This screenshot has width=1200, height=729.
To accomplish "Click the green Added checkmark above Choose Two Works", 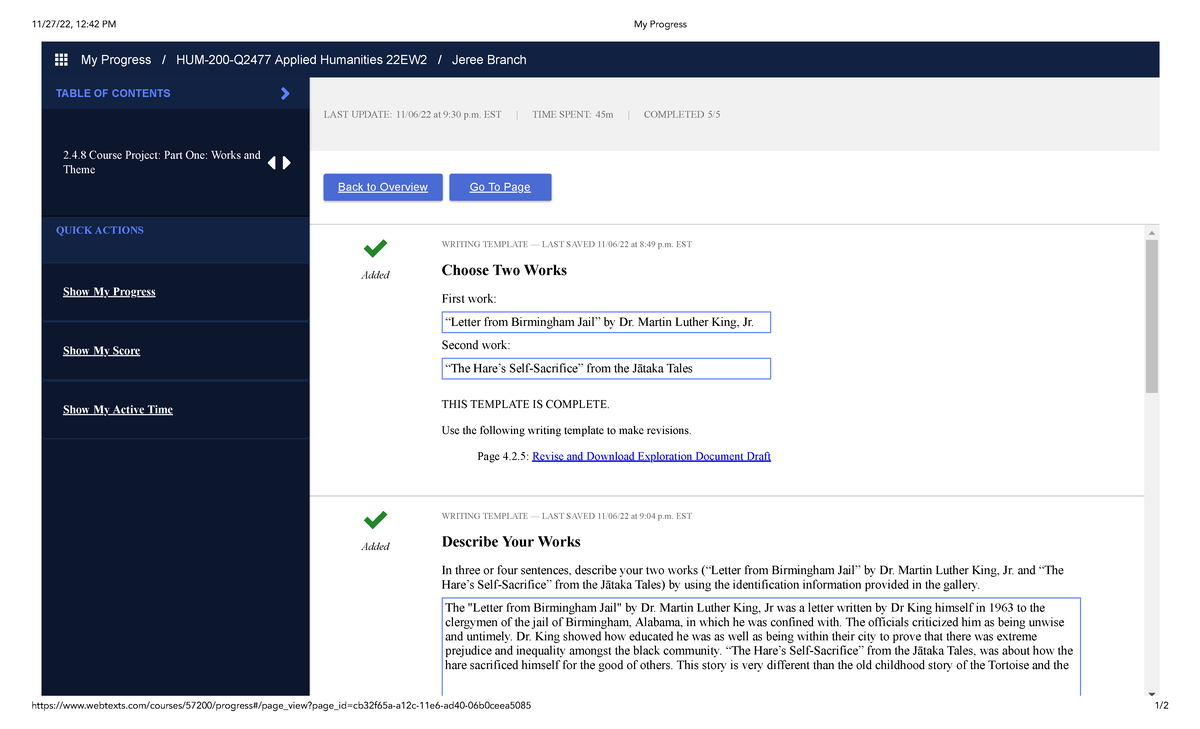I will tap(375, 248).
